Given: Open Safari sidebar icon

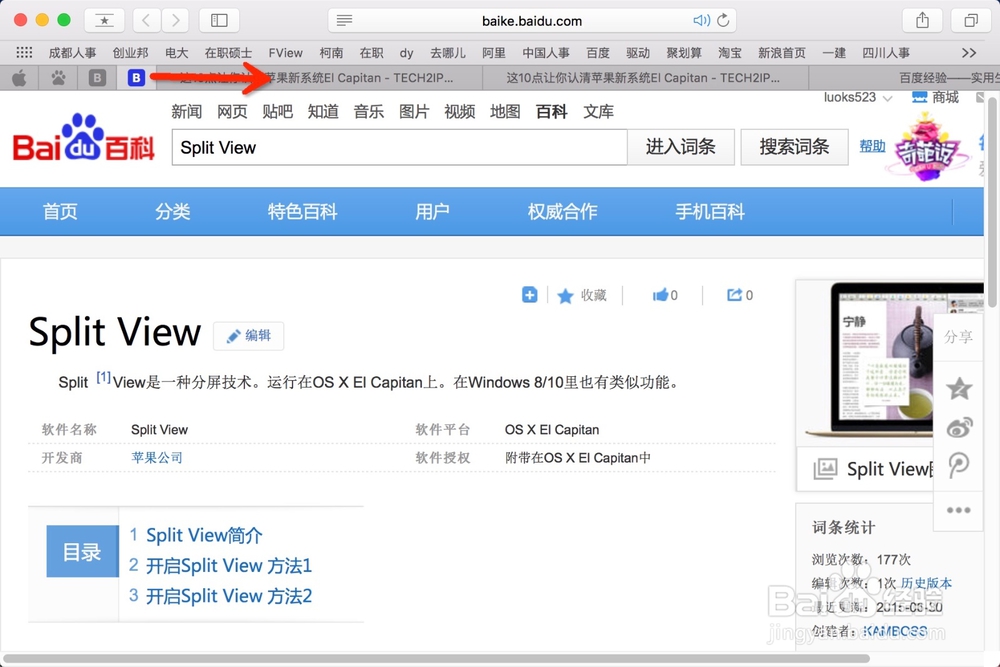Looking at the screenshot, I should 218,19.
